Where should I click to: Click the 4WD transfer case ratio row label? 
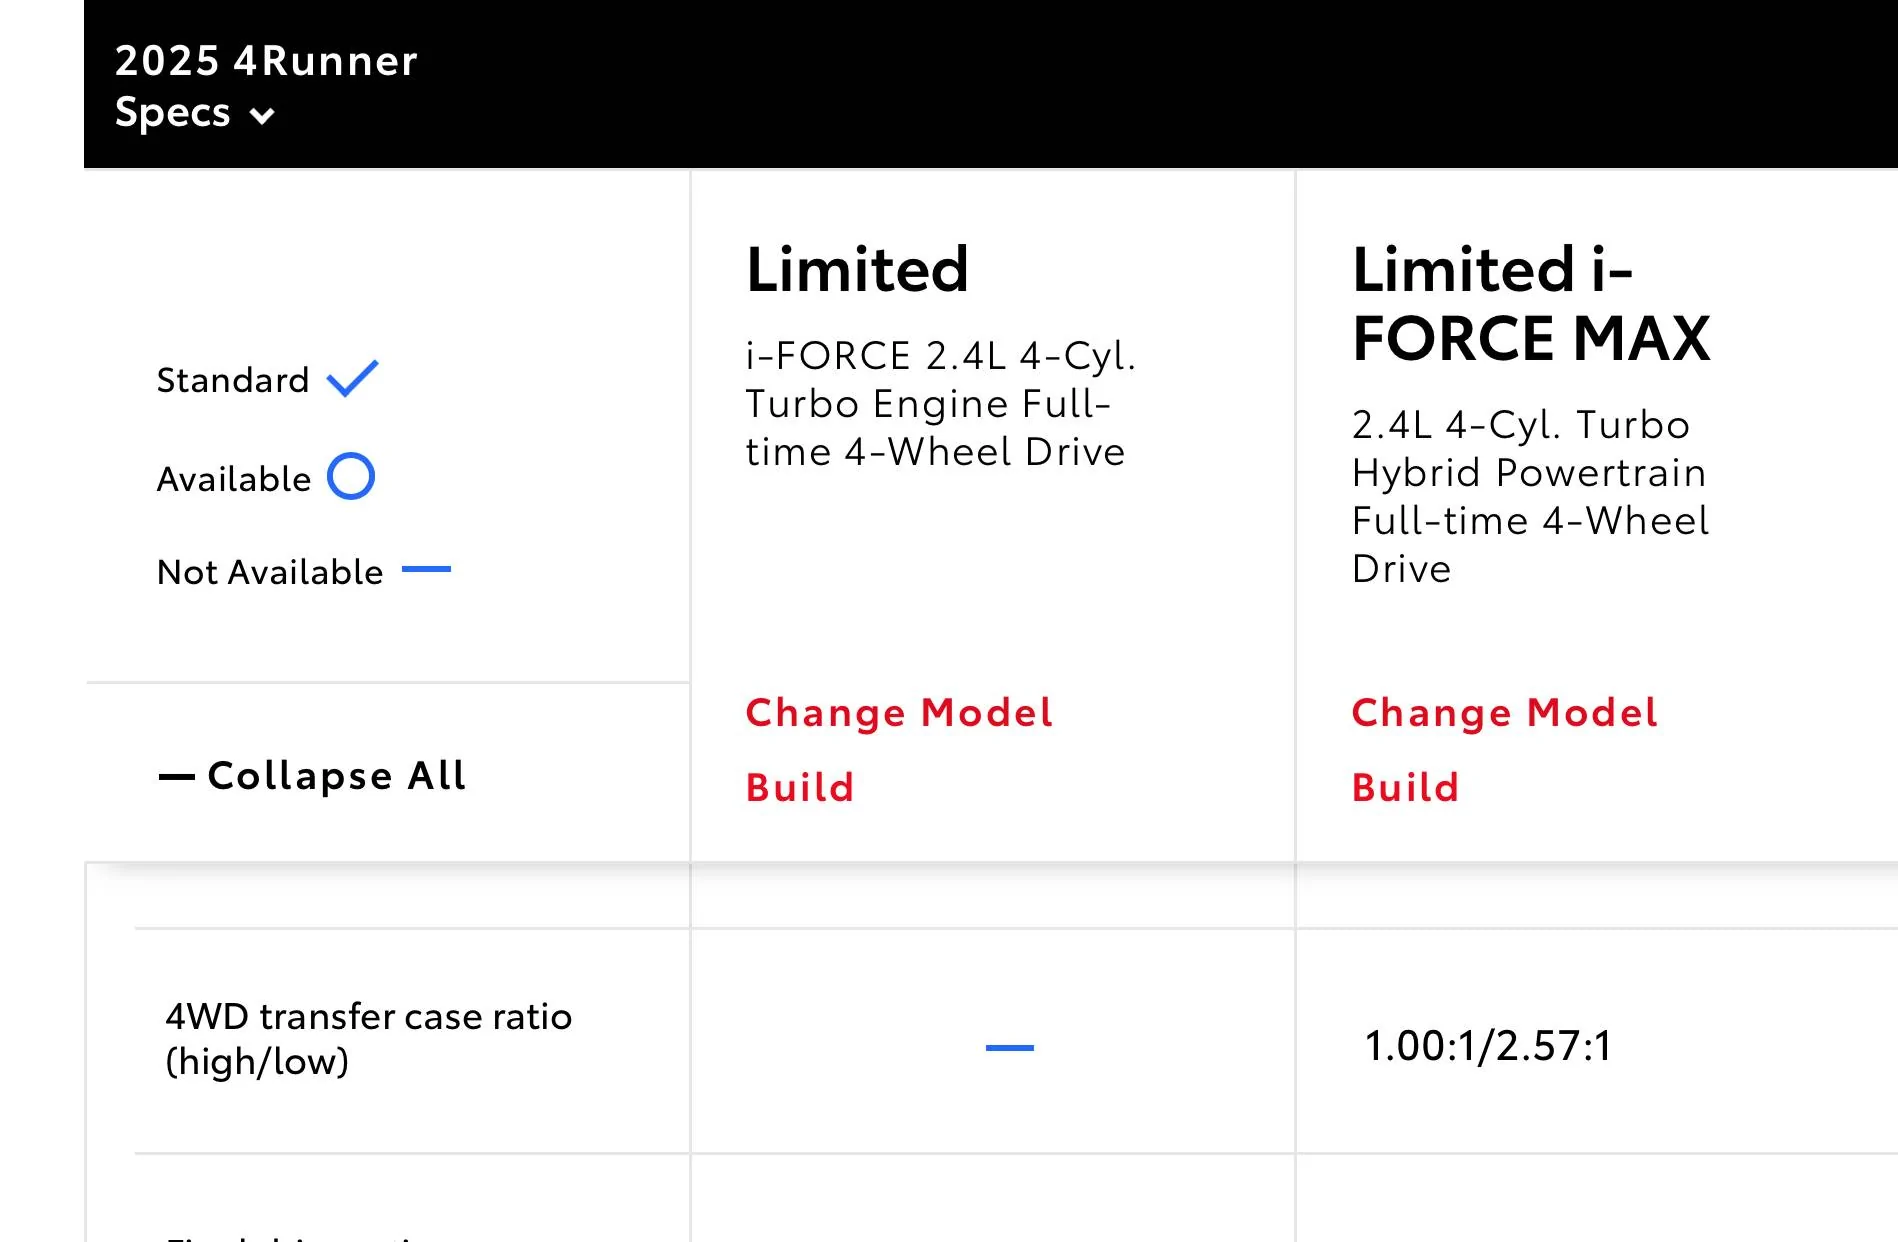tap(368, 1039)
